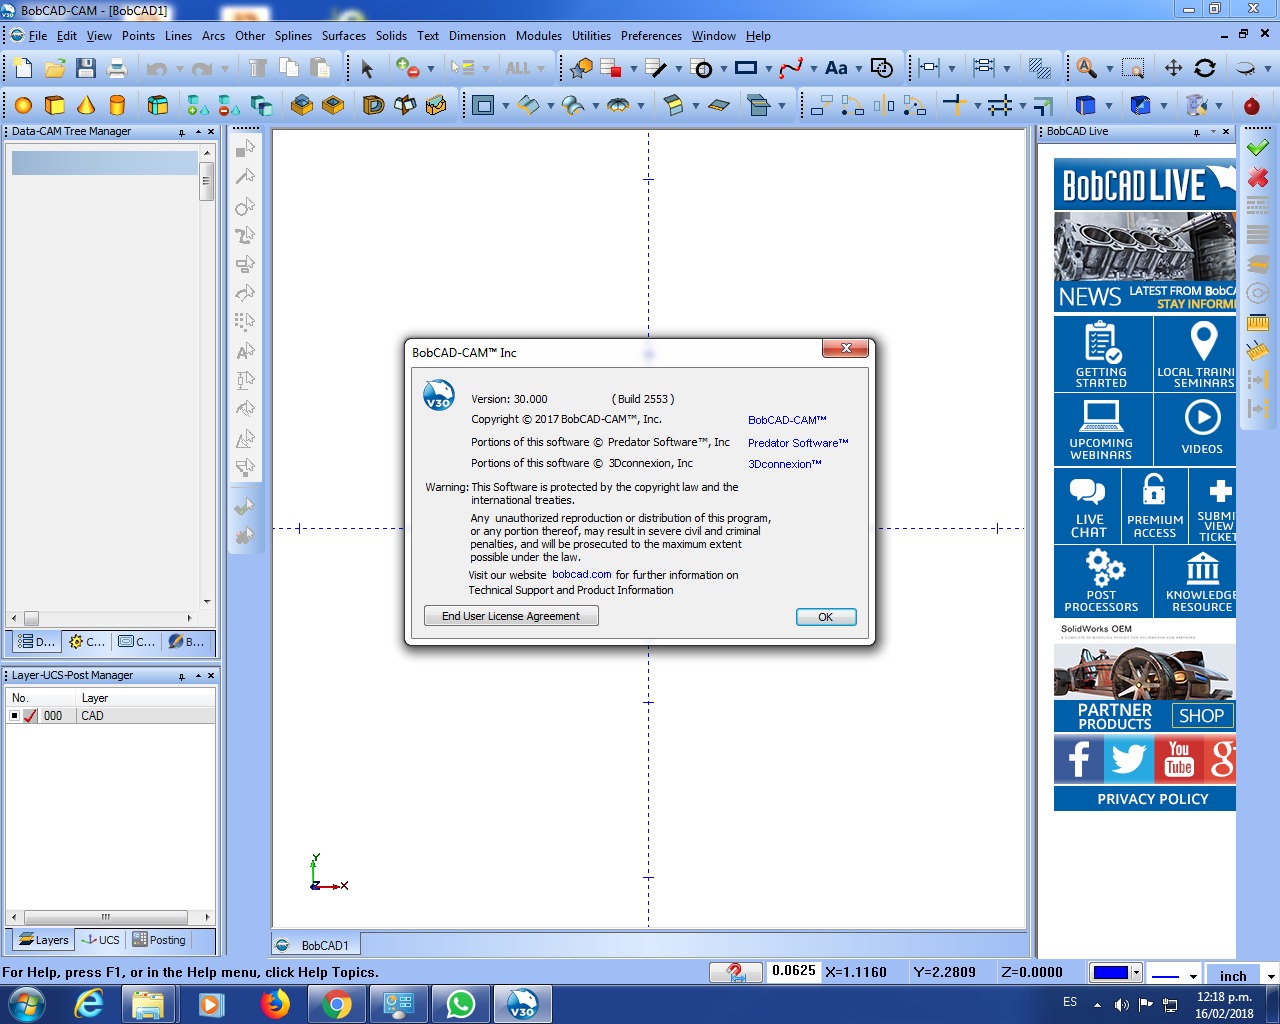1280x1024 pixels.
Task: Open the Utilities menu
Action: (x=591, y=36)
